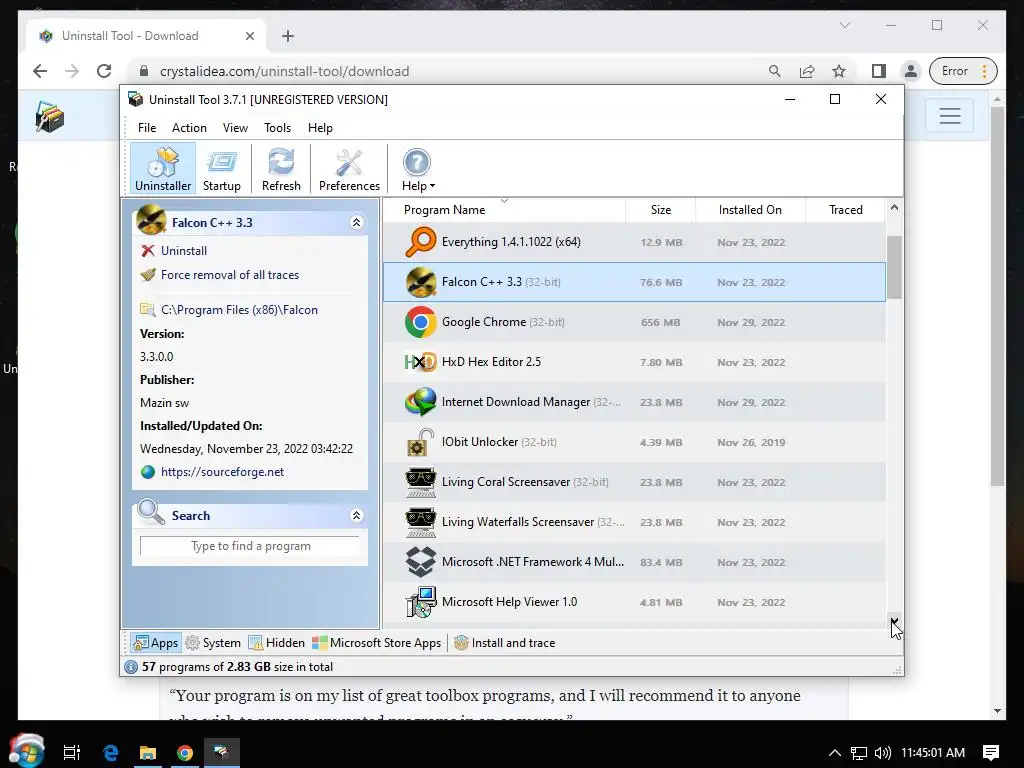Switch to the Startup manager

(x=221, y=169)
